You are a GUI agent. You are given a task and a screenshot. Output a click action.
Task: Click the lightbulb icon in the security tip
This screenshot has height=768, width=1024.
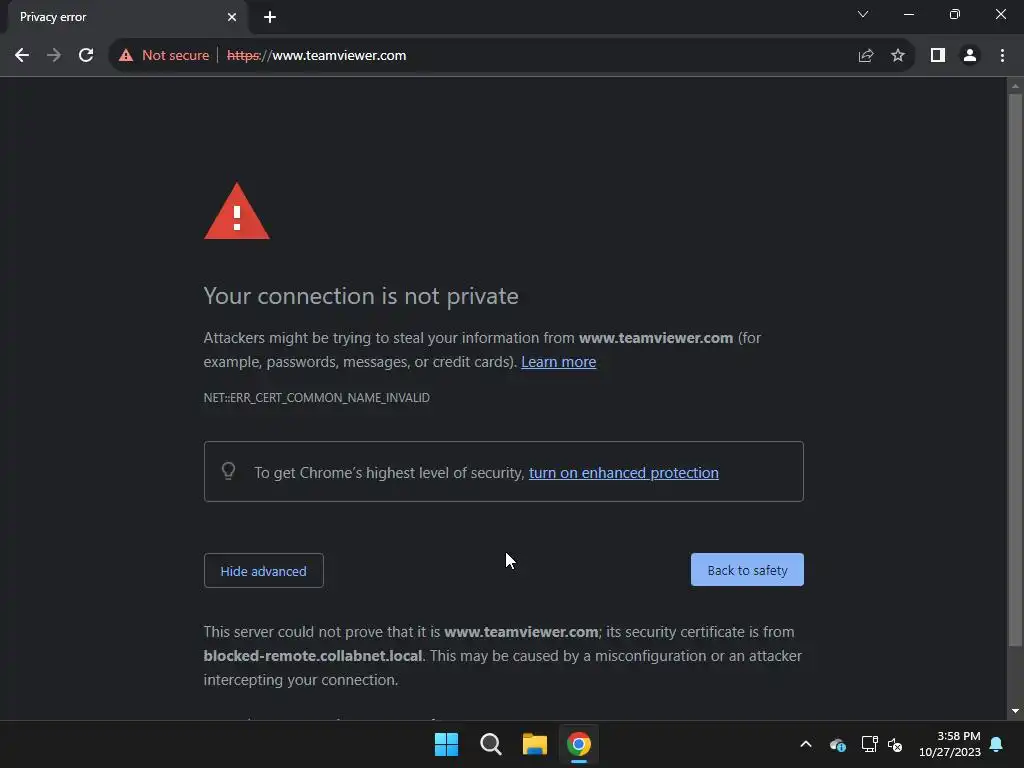pos(229,471)
